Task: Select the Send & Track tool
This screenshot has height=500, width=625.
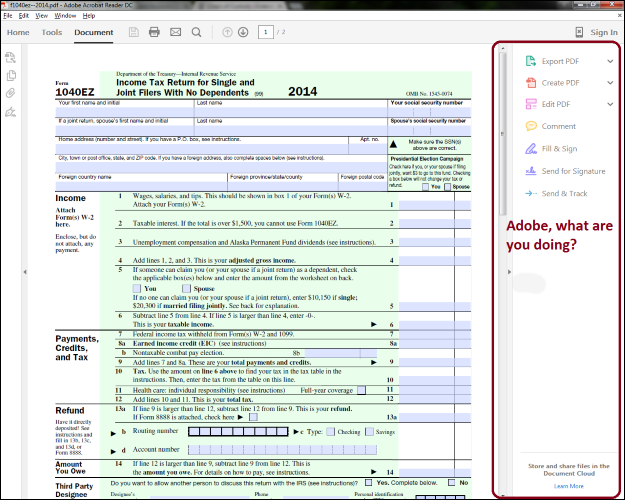Action: (564, 192)
